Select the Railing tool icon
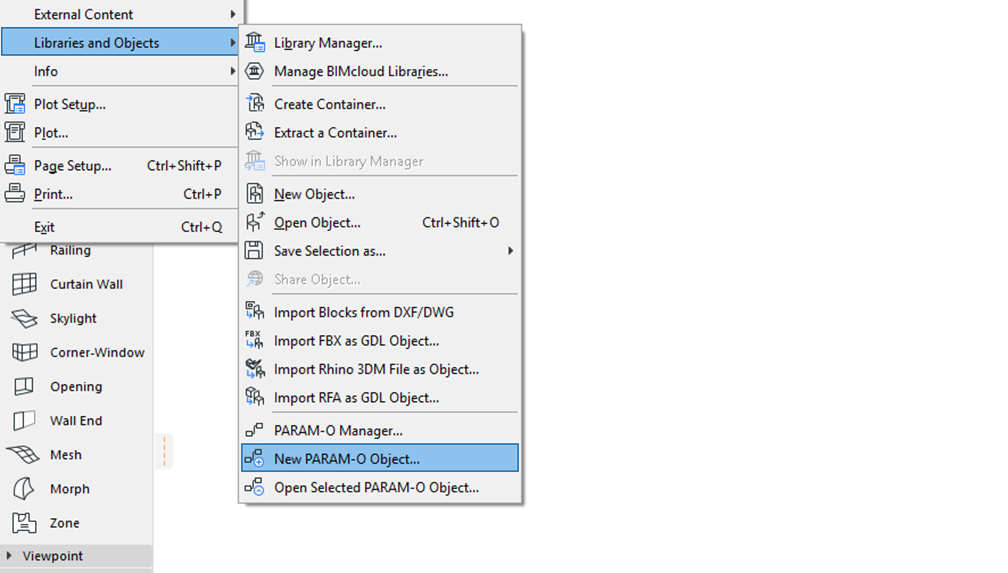The height and width of the screenshot is (573, 1008). pyautogui.click(x=24, y=250)
